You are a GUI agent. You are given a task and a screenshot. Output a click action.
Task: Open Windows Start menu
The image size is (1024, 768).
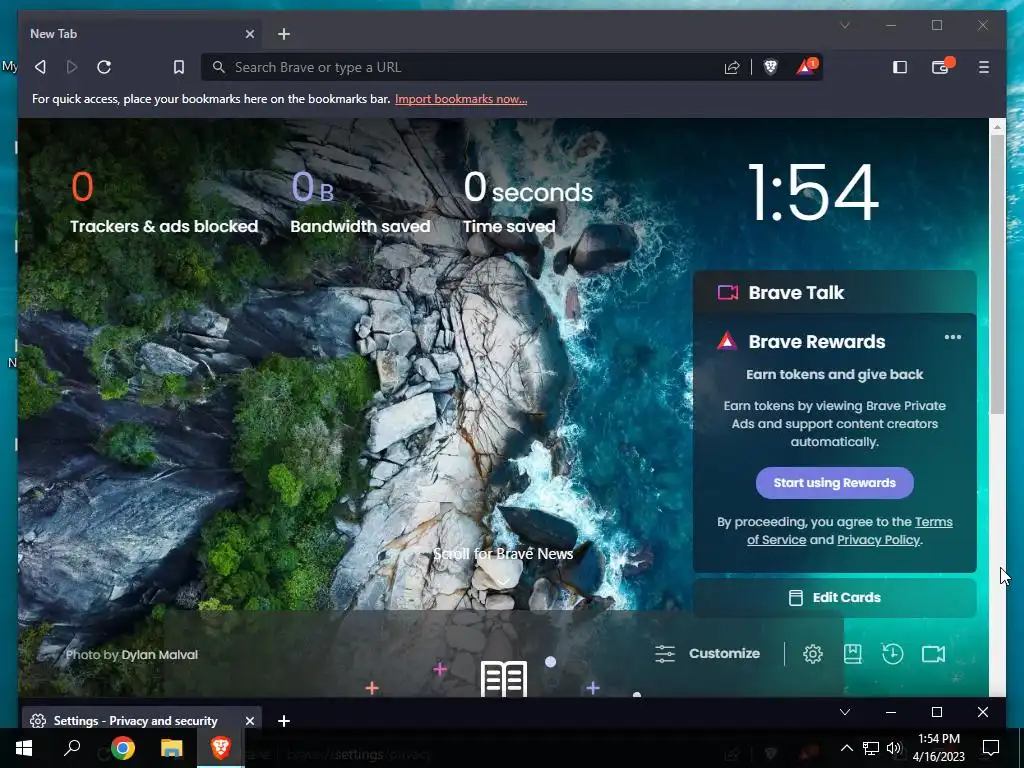24,748
